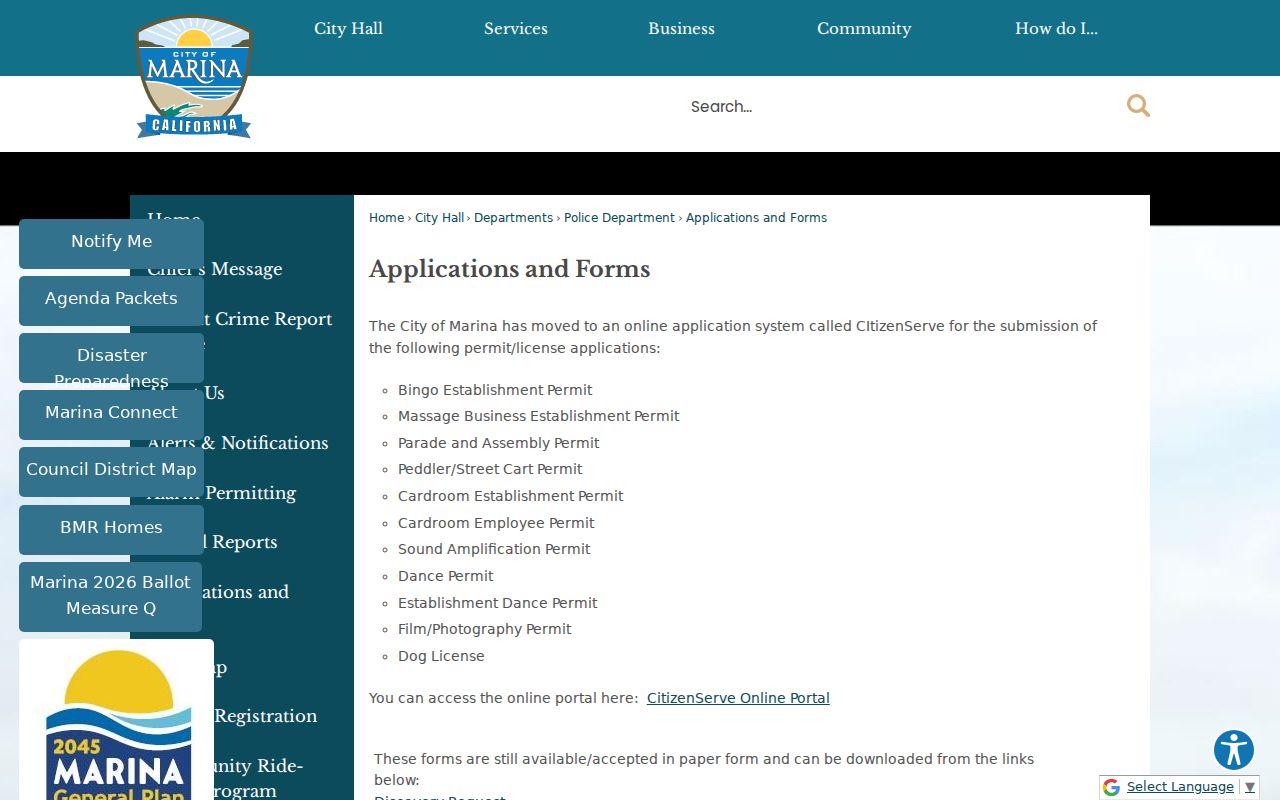The height and width of the screenshot is (800, 1280).
Task: Open the CitizenServe Online Portal link
Action: point(738,698)
